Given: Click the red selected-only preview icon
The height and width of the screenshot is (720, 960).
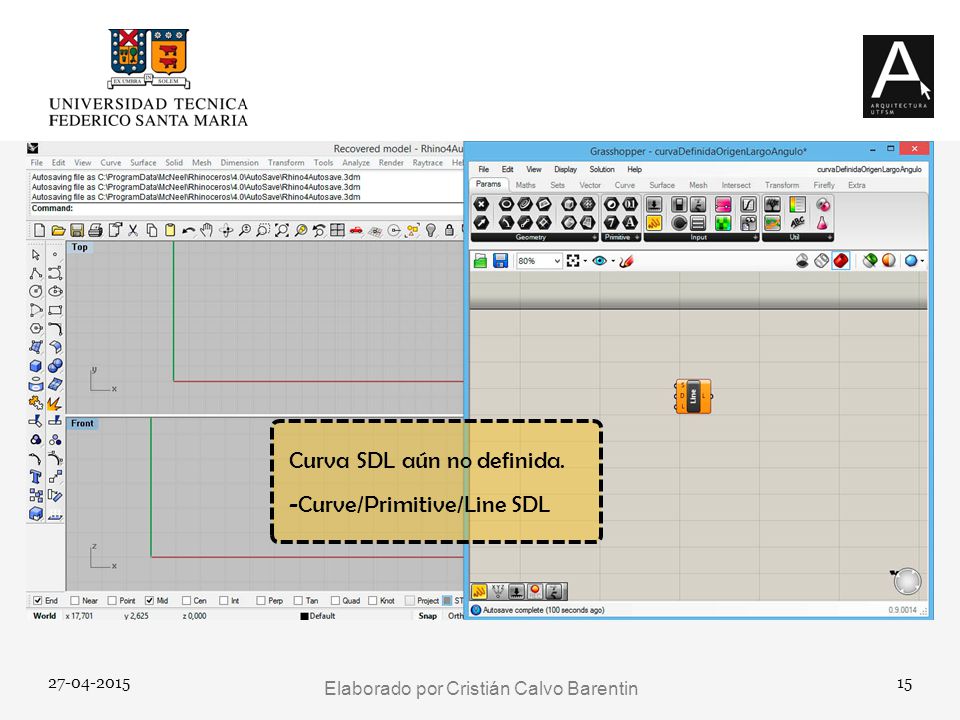Looking at the screenshot, I should 841,261.
